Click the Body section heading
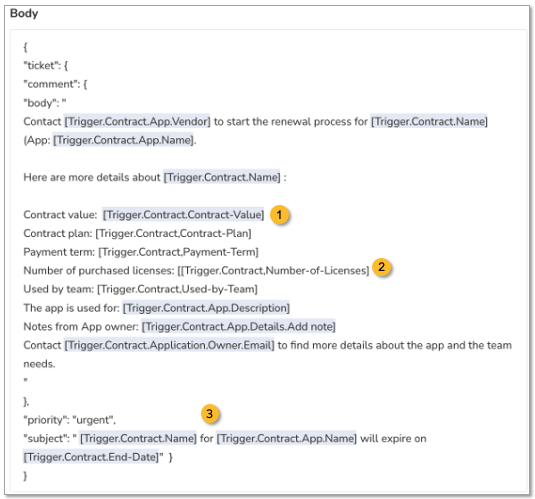 pyautogui.click(x=24, y=14)
